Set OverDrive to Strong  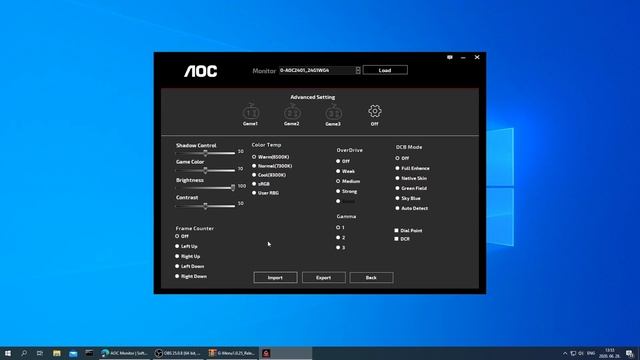347,191
